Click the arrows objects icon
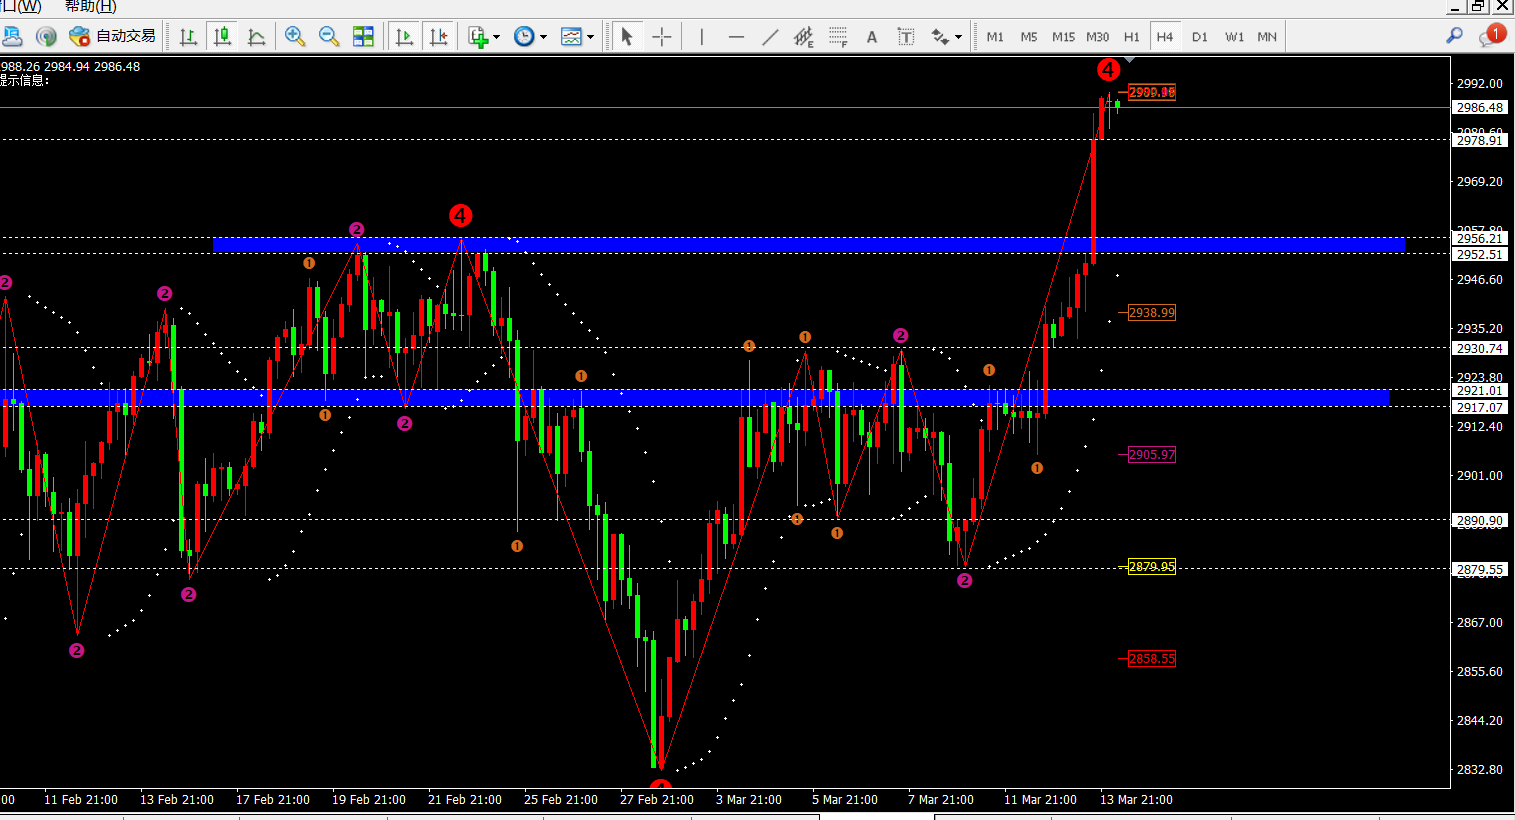 (940, 37)
